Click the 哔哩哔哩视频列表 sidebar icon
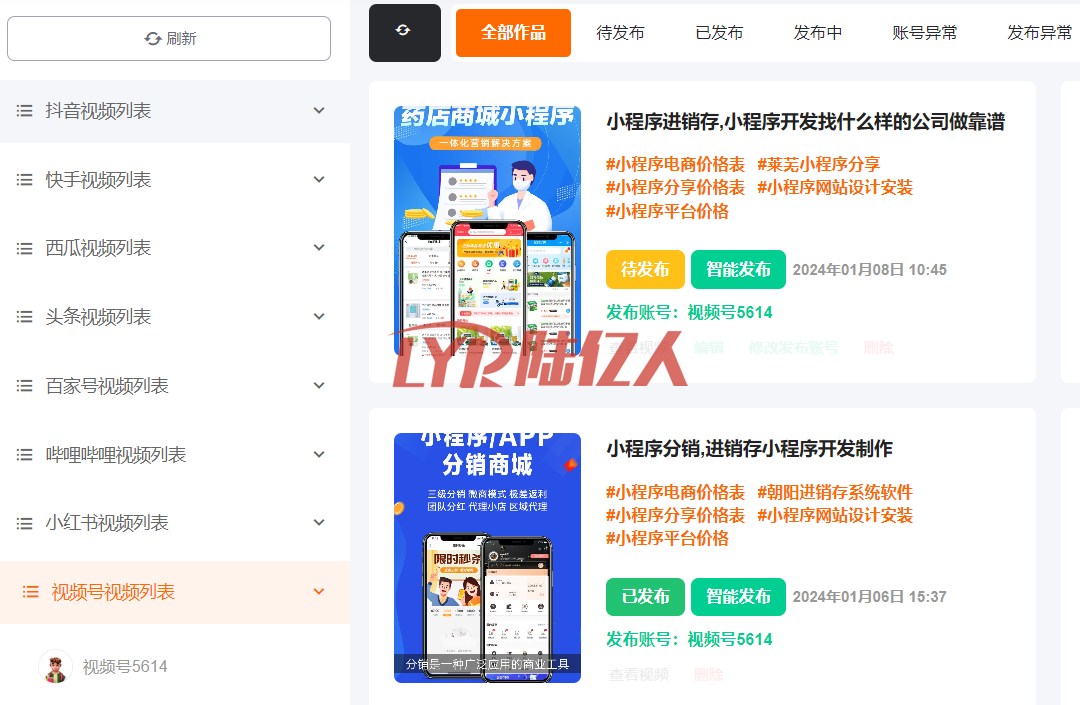This screenshot has height=705, width=1080. [x=26, y=454]
